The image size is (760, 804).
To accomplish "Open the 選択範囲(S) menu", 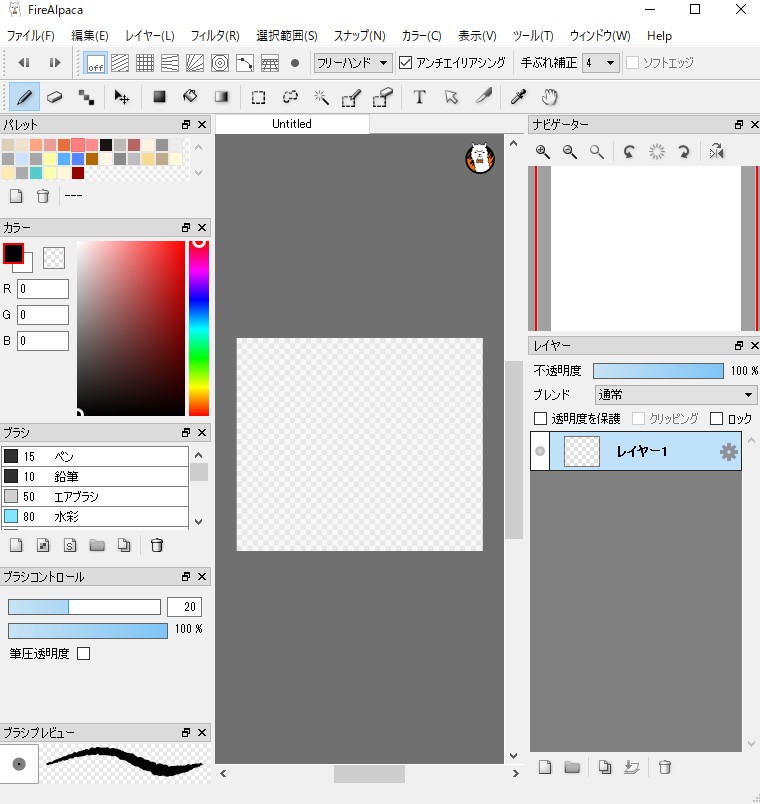I will [x=287, y=36].
